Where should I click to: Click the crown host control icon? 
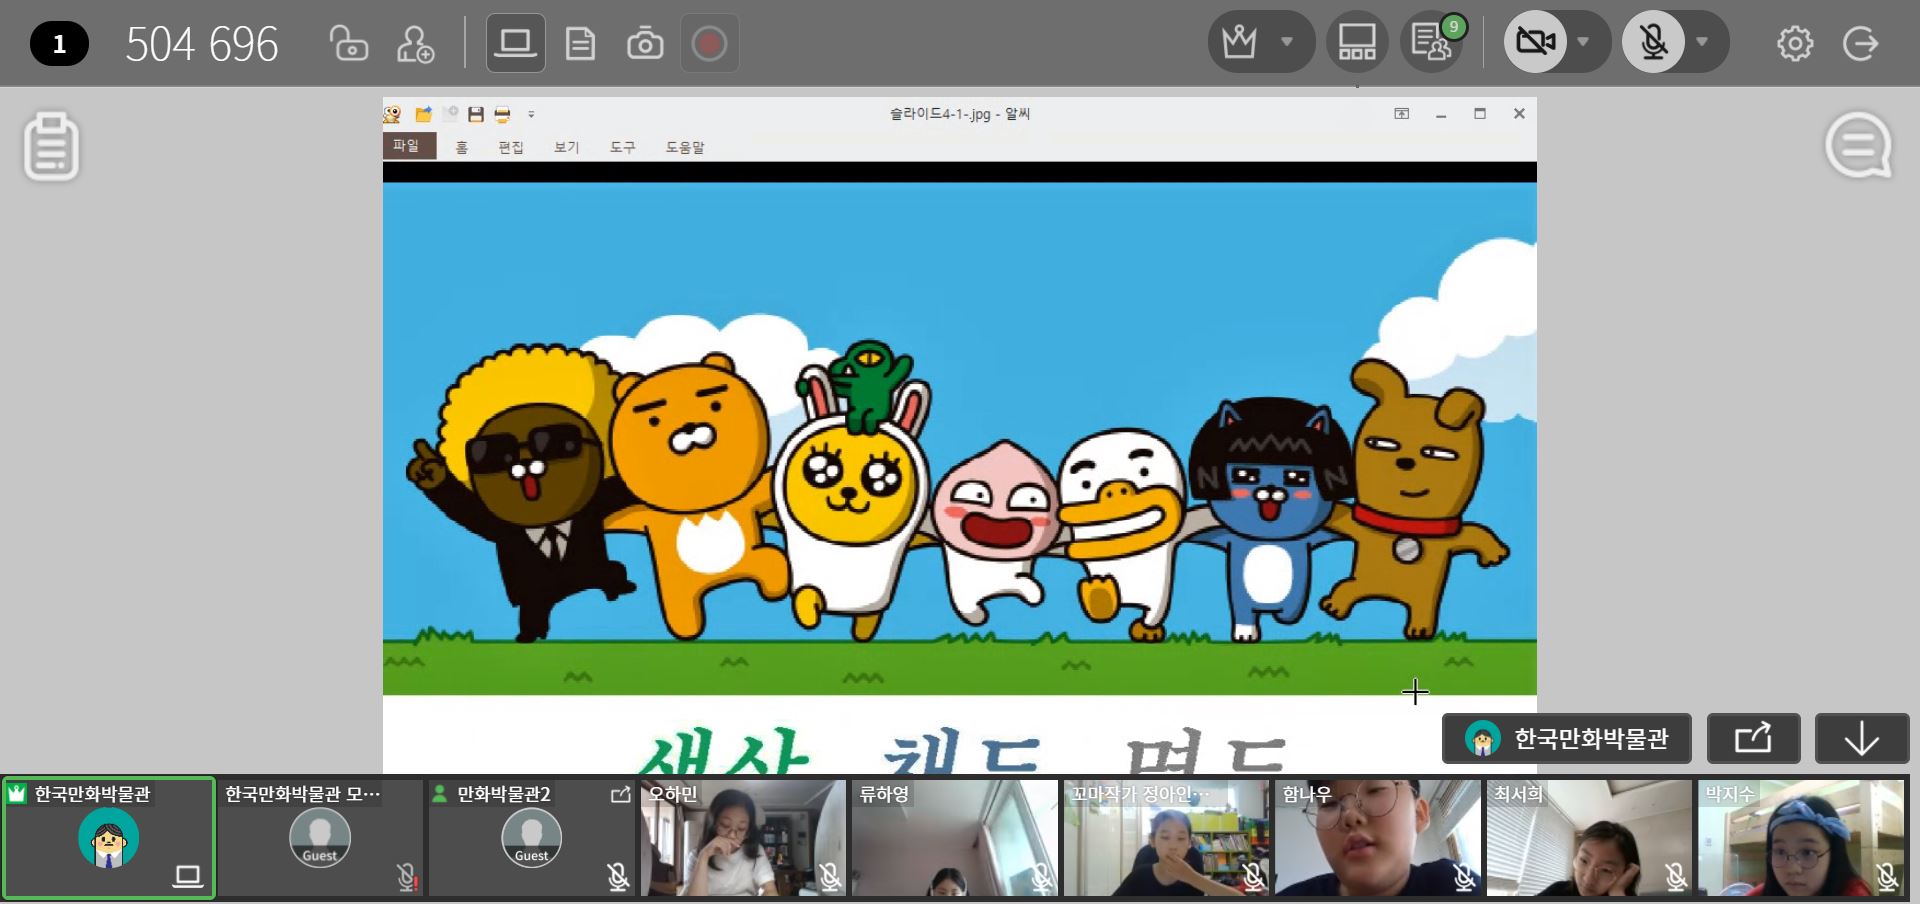coord(1239,42)
